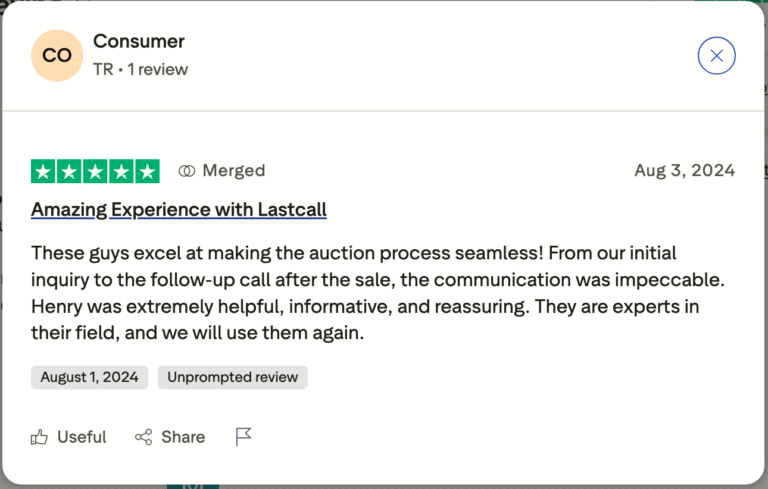768x489 pixels.
Task: Click the Merged overlapping-circles icon
Action: pyautogui.click(x=186, y=171)
